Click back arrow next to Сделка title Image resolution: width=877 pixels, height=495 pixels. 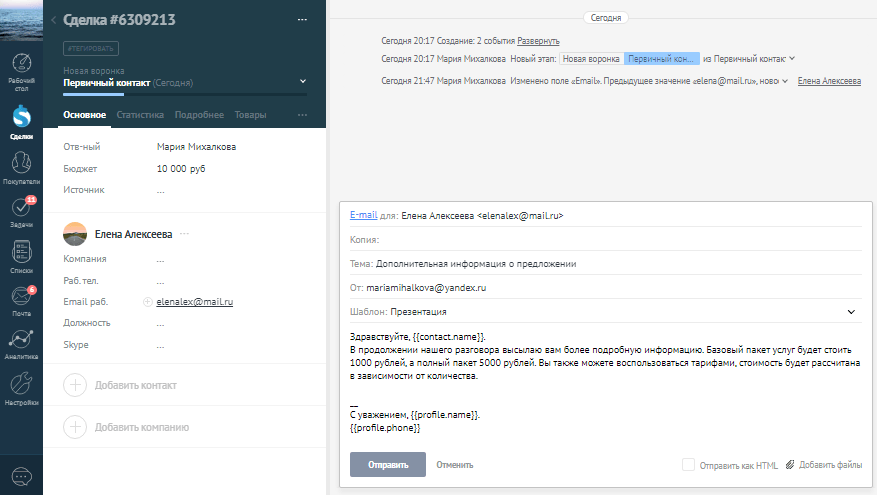pyautogui.click(x=52, y=20)
